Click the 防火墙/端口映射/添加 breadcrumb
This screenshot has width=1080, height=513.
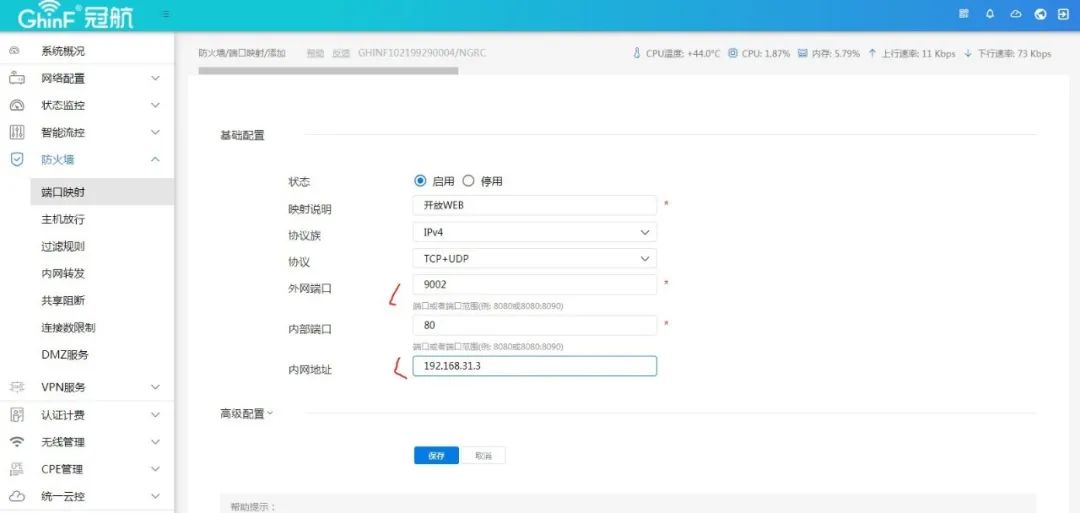coord(242,53)
